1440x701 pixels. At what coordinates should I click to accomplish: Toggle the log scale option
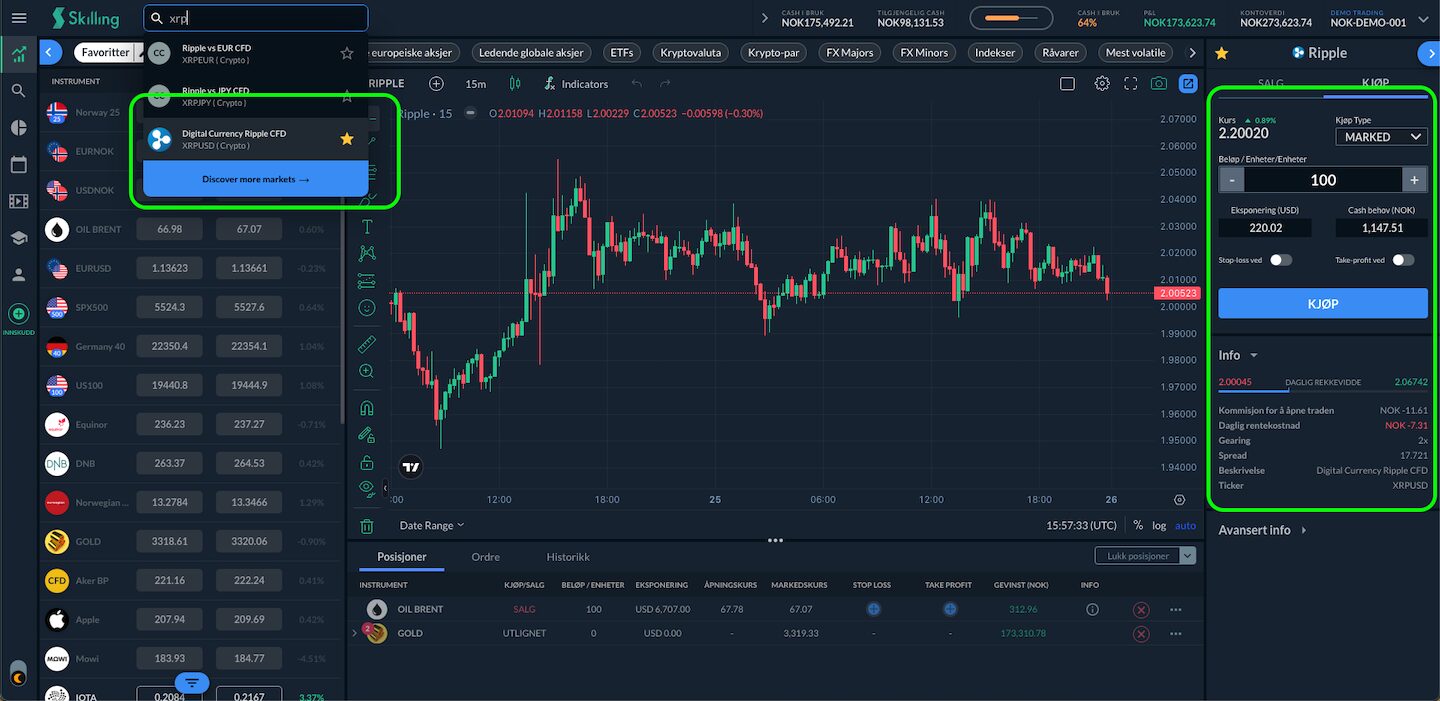pos(1159,525)
